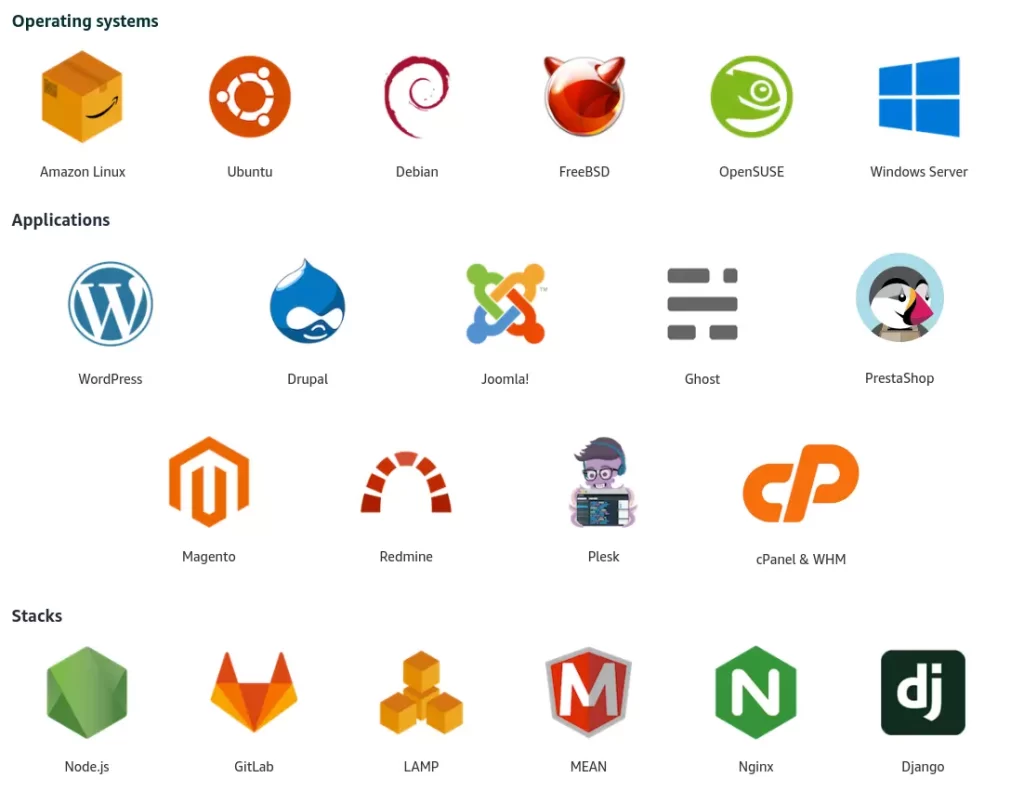The height and width of the screenshot is (791, 1024).
Task: Click the Node.js text label
Action: (87, 767)
